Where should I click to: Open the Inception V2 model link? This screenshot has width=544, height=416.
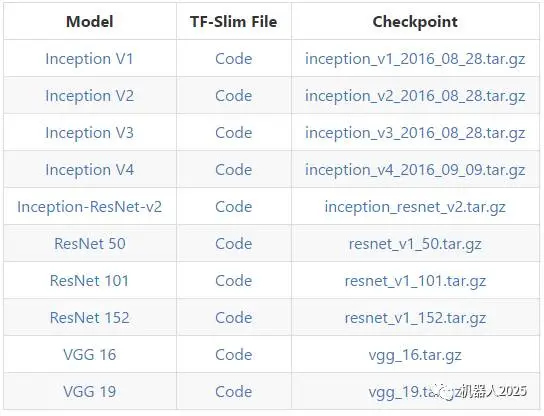(90, 96)
